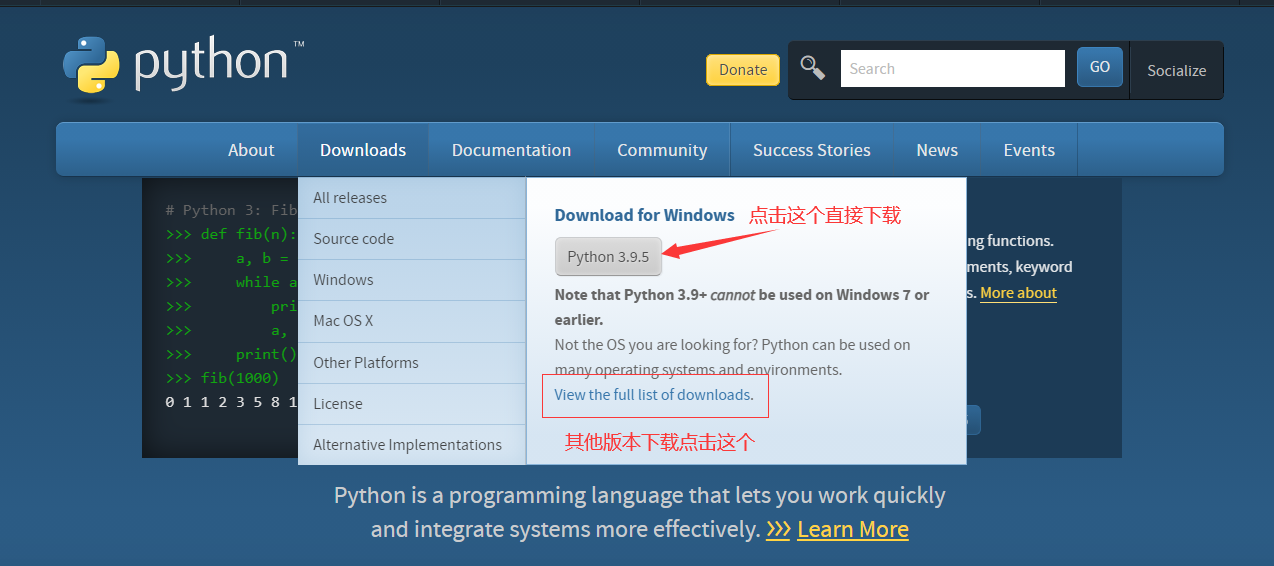Open the About menu
This screenshot has width=1274, height=566.
click(251, 150)
